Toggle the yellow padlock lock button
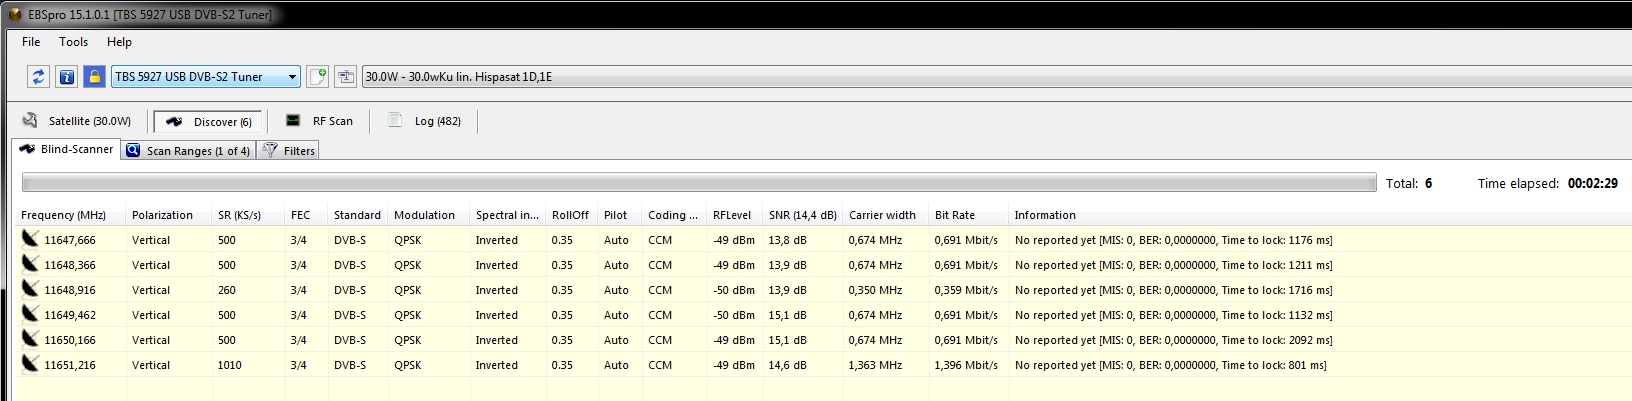Image resolution: width=1632 pixels, height=401 pixels. (94, 77)
